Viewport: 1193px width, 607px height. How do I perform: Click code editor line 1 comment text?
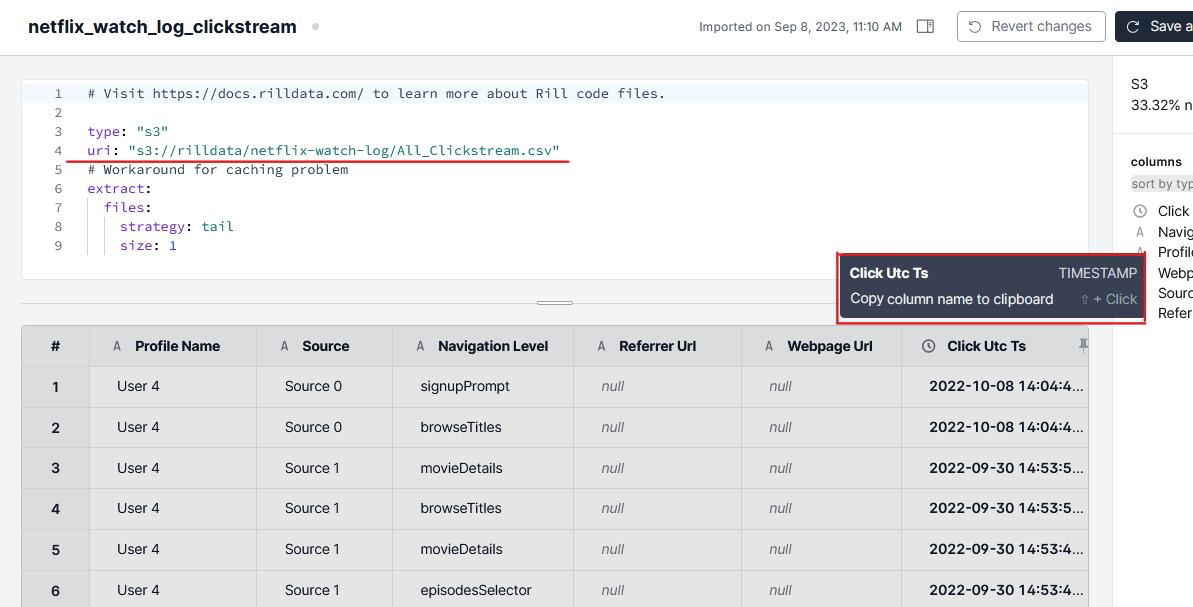click(x=376, y=94)
